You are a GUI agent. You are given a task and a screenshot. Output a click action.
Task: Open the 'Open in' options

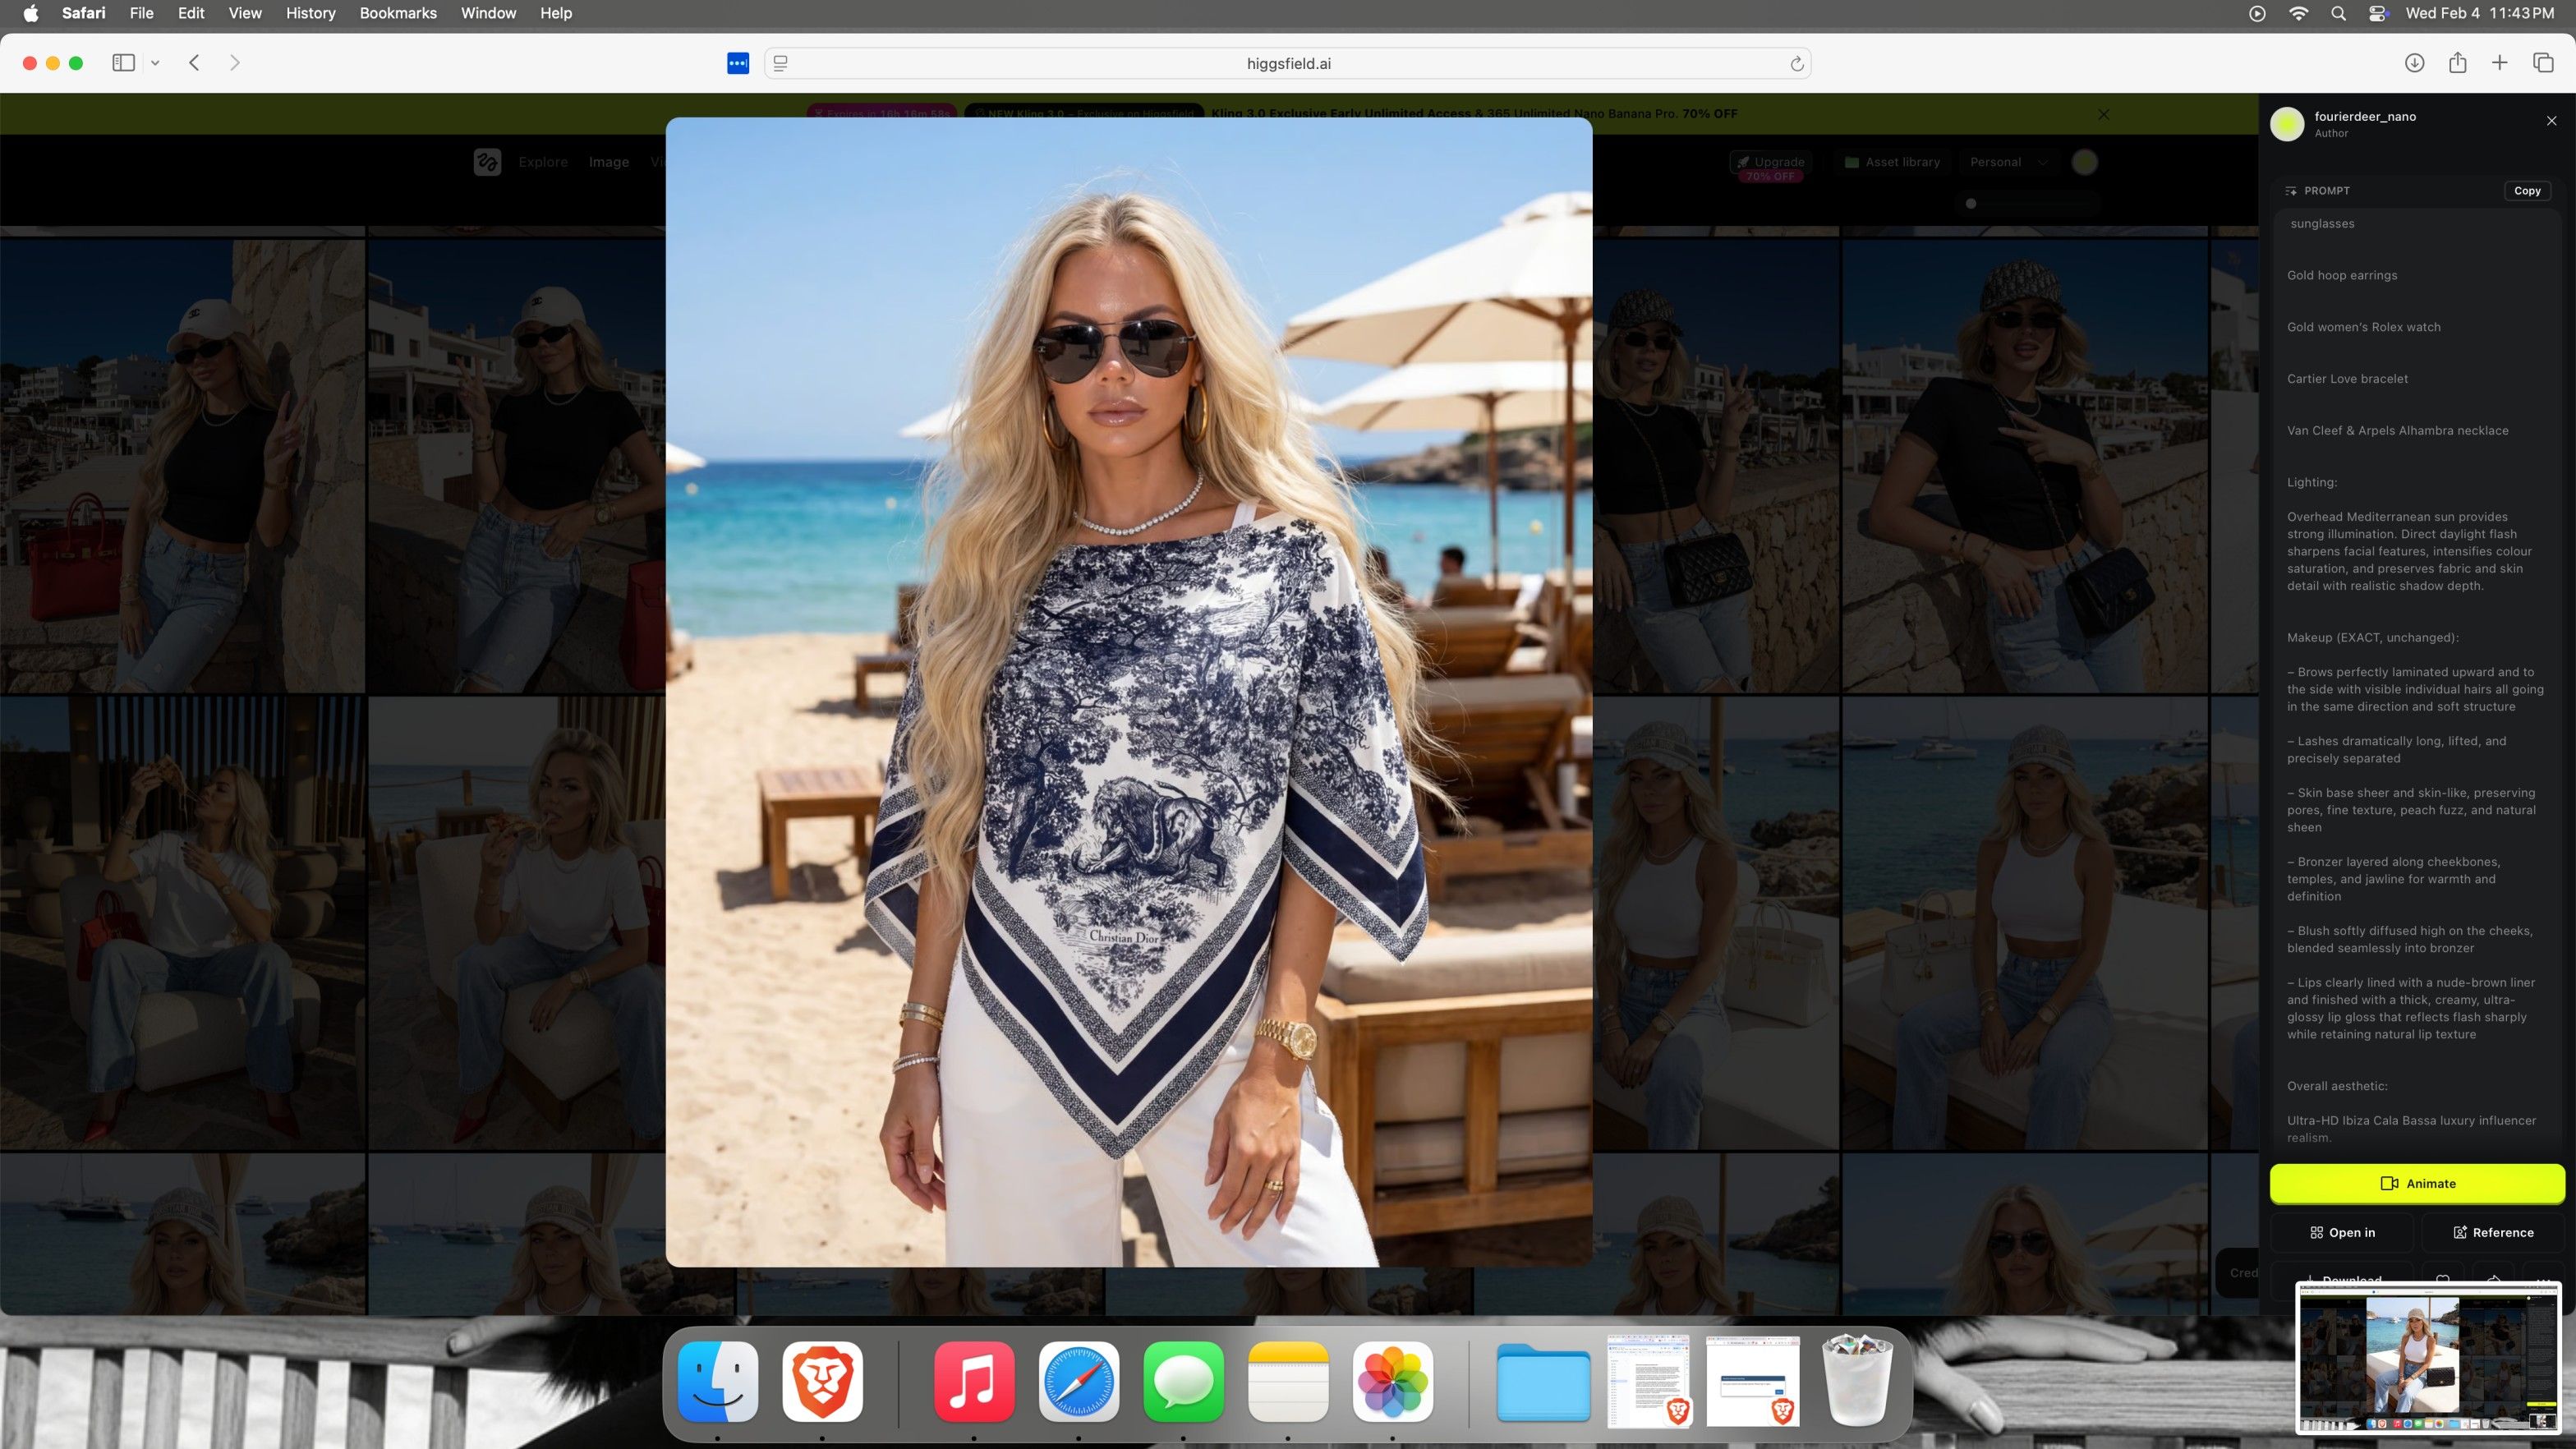(x=2342, y=1232)
